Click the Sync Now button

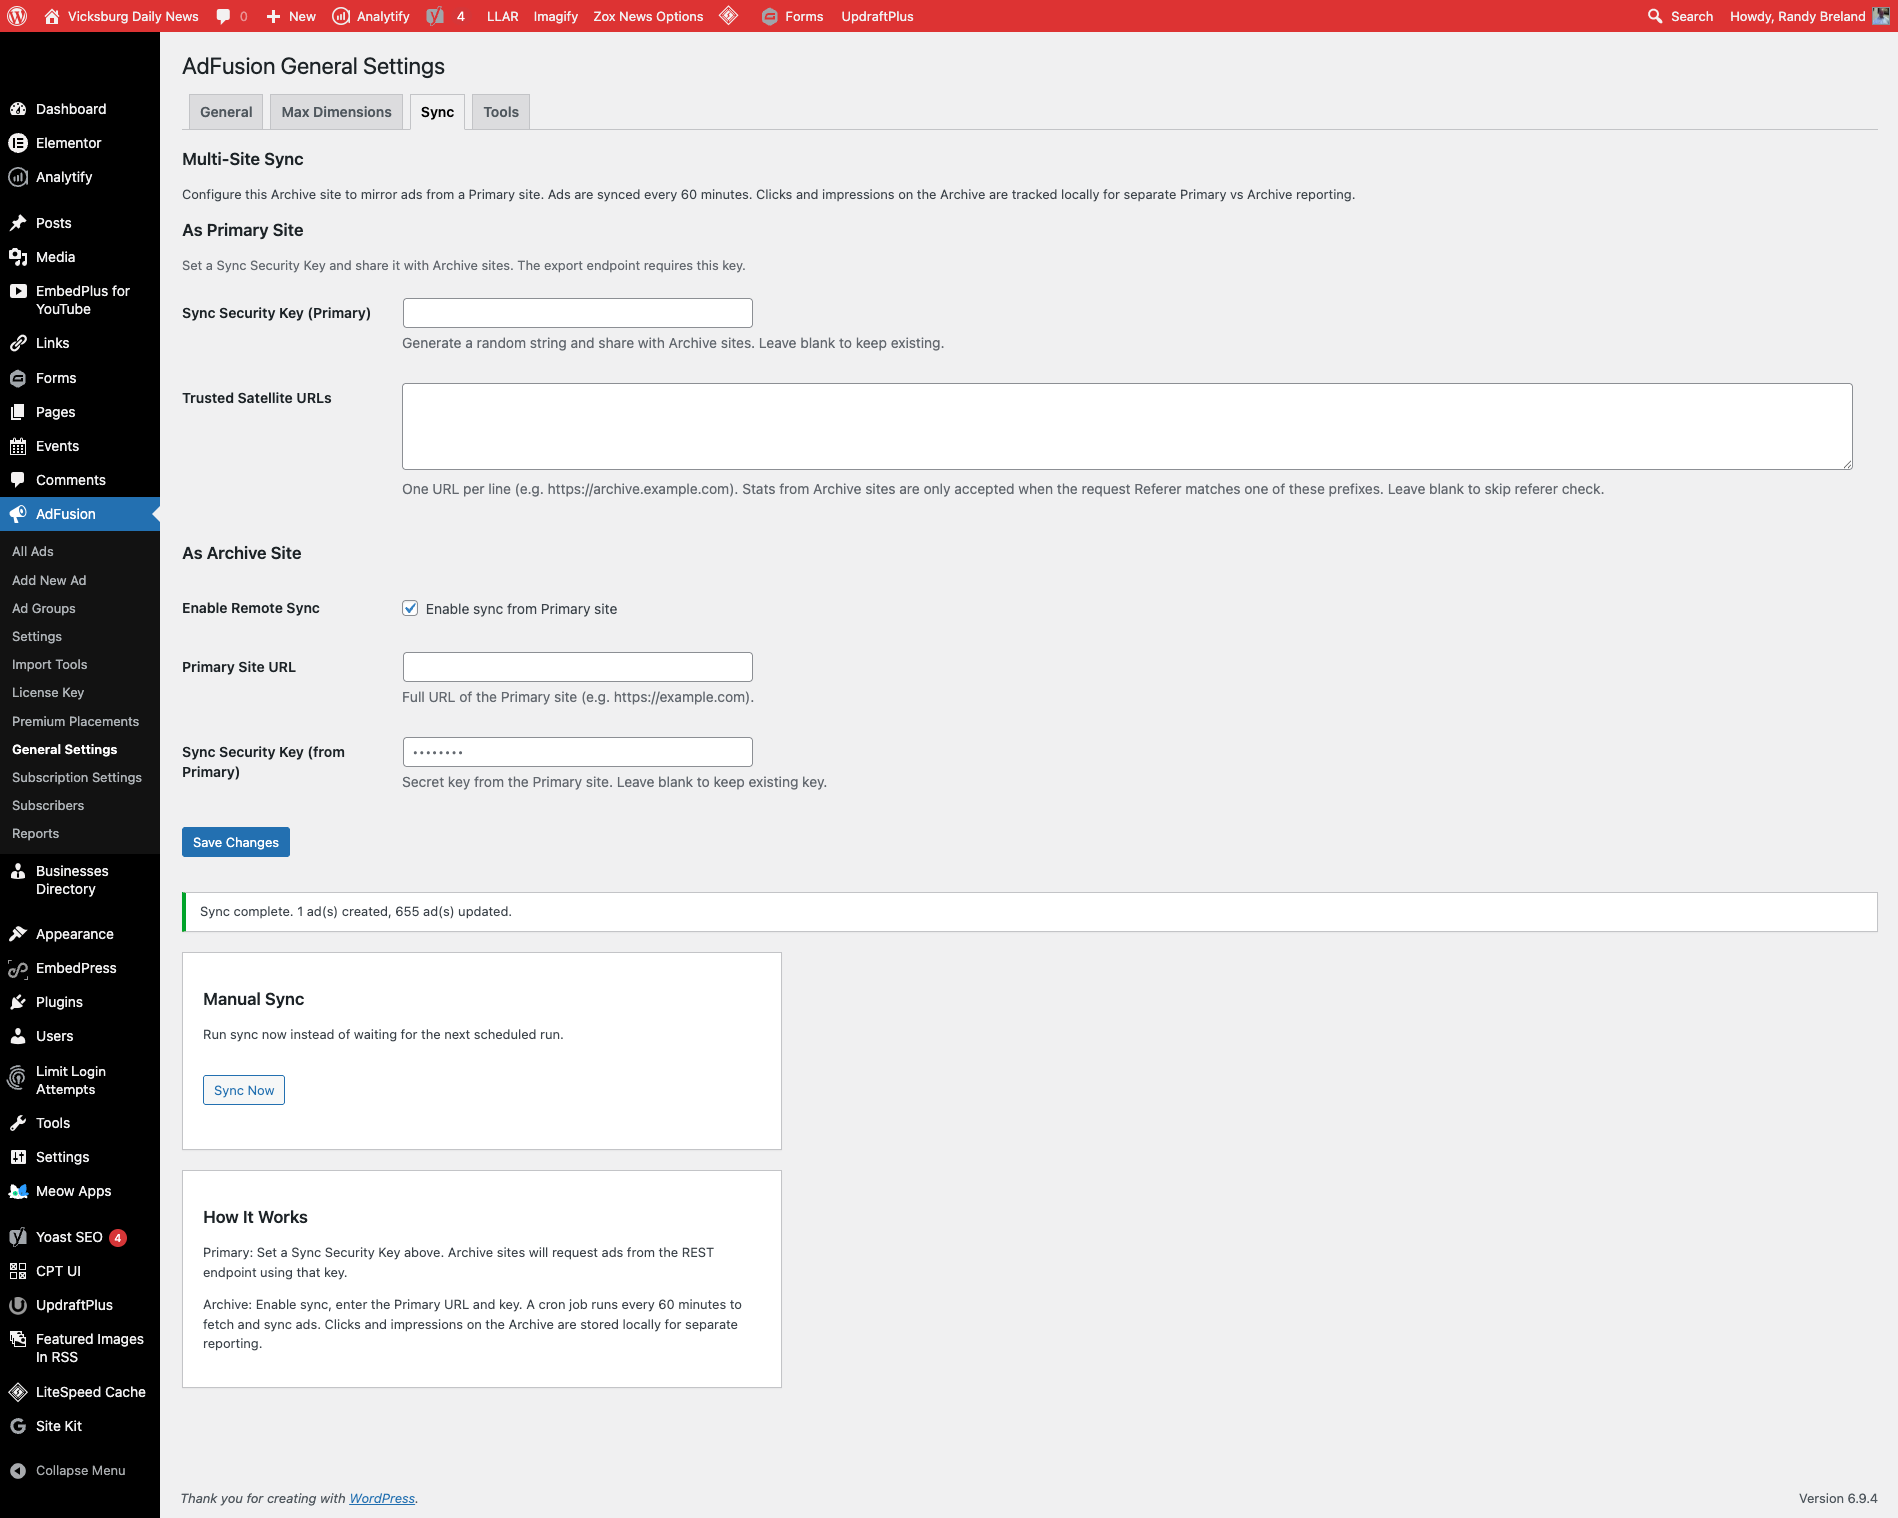(244, 1090)
